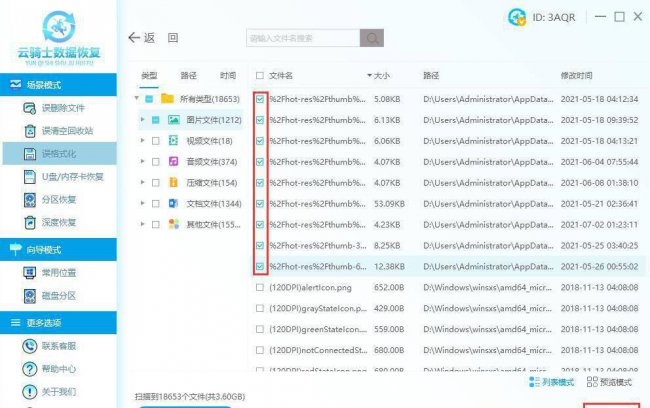Click the 文件名 column header
The width and height of the screenshot is (650, 408).
[281, 75]
